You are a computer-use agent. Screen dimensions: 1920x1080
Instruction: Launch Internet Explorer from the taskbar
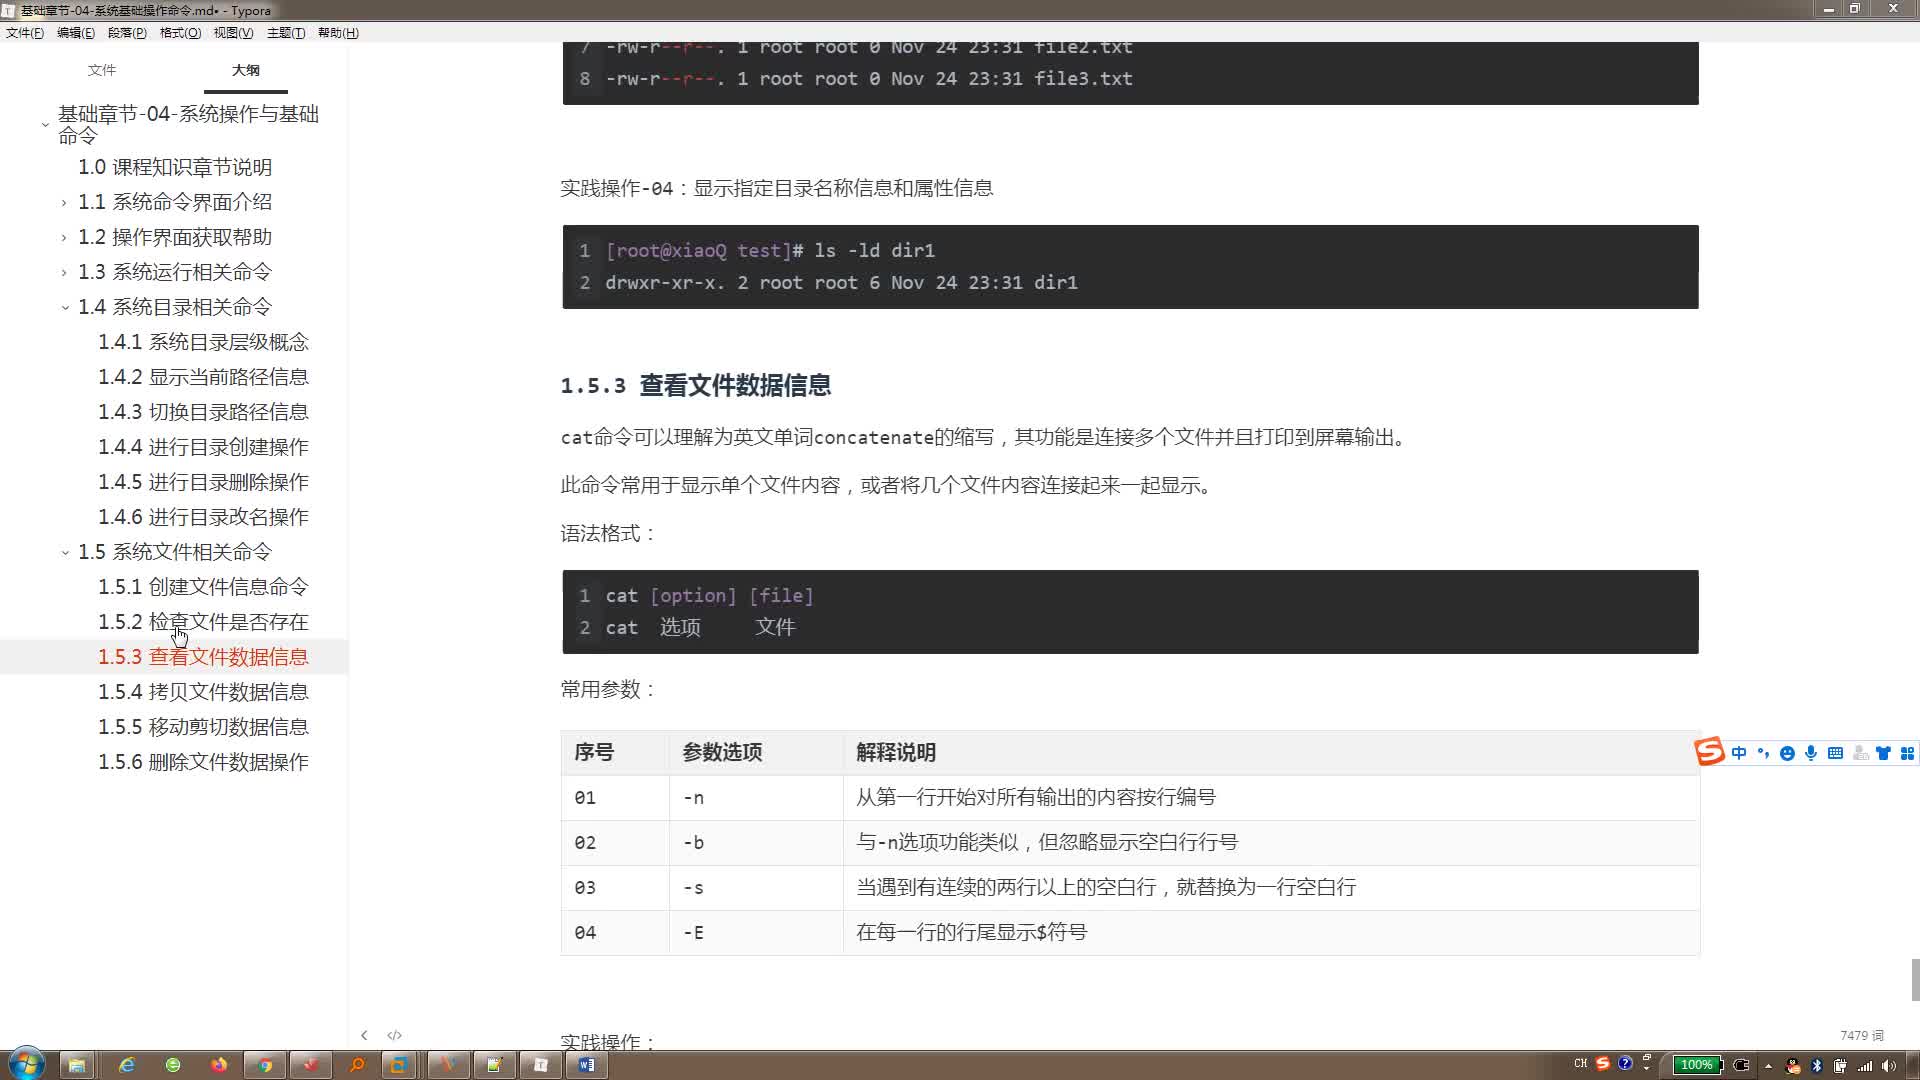(x=127, y=1065)
